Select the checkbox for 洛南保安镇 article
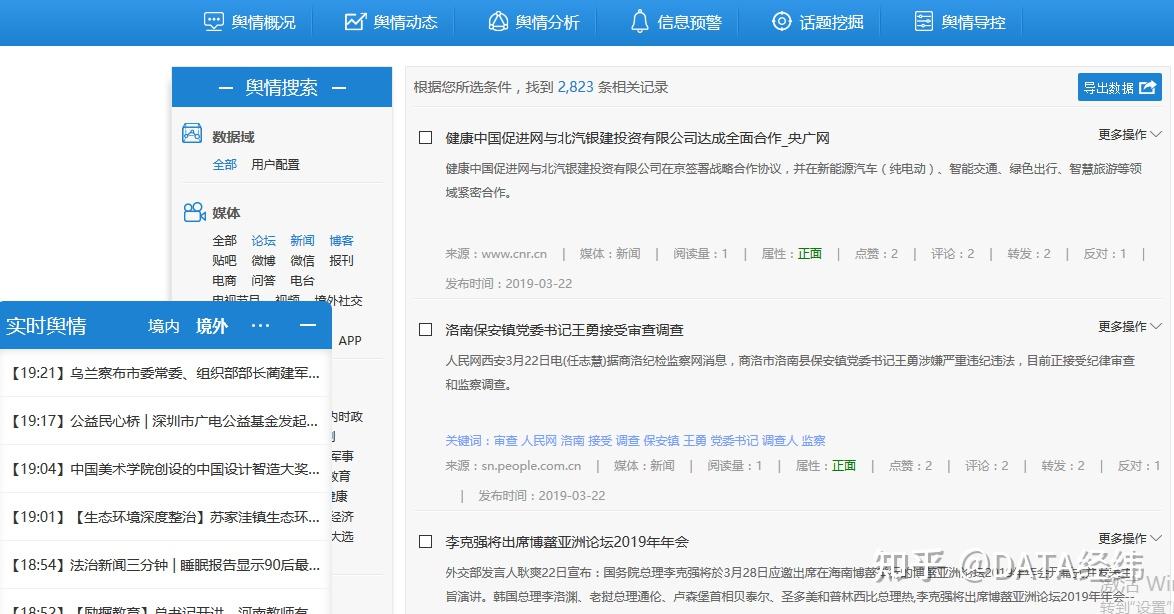 [425, 329]
